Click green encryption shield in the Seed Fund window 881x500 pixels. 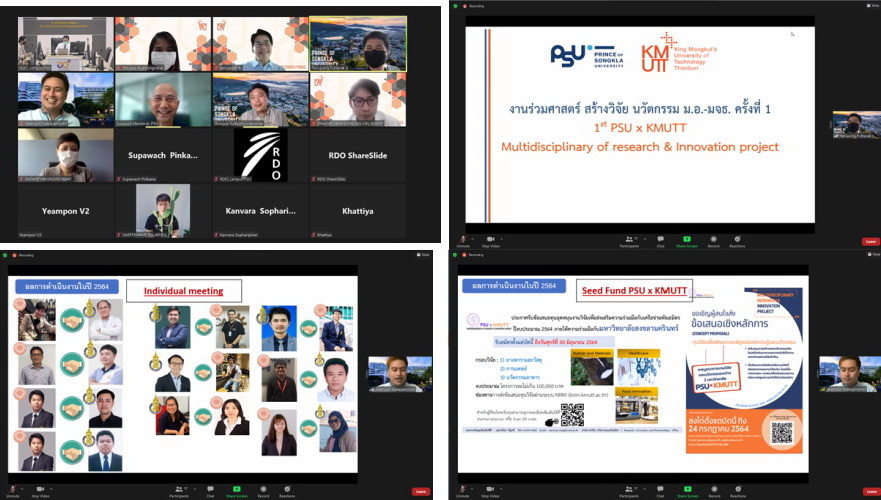pyautogui.click(x=455, y=255)
